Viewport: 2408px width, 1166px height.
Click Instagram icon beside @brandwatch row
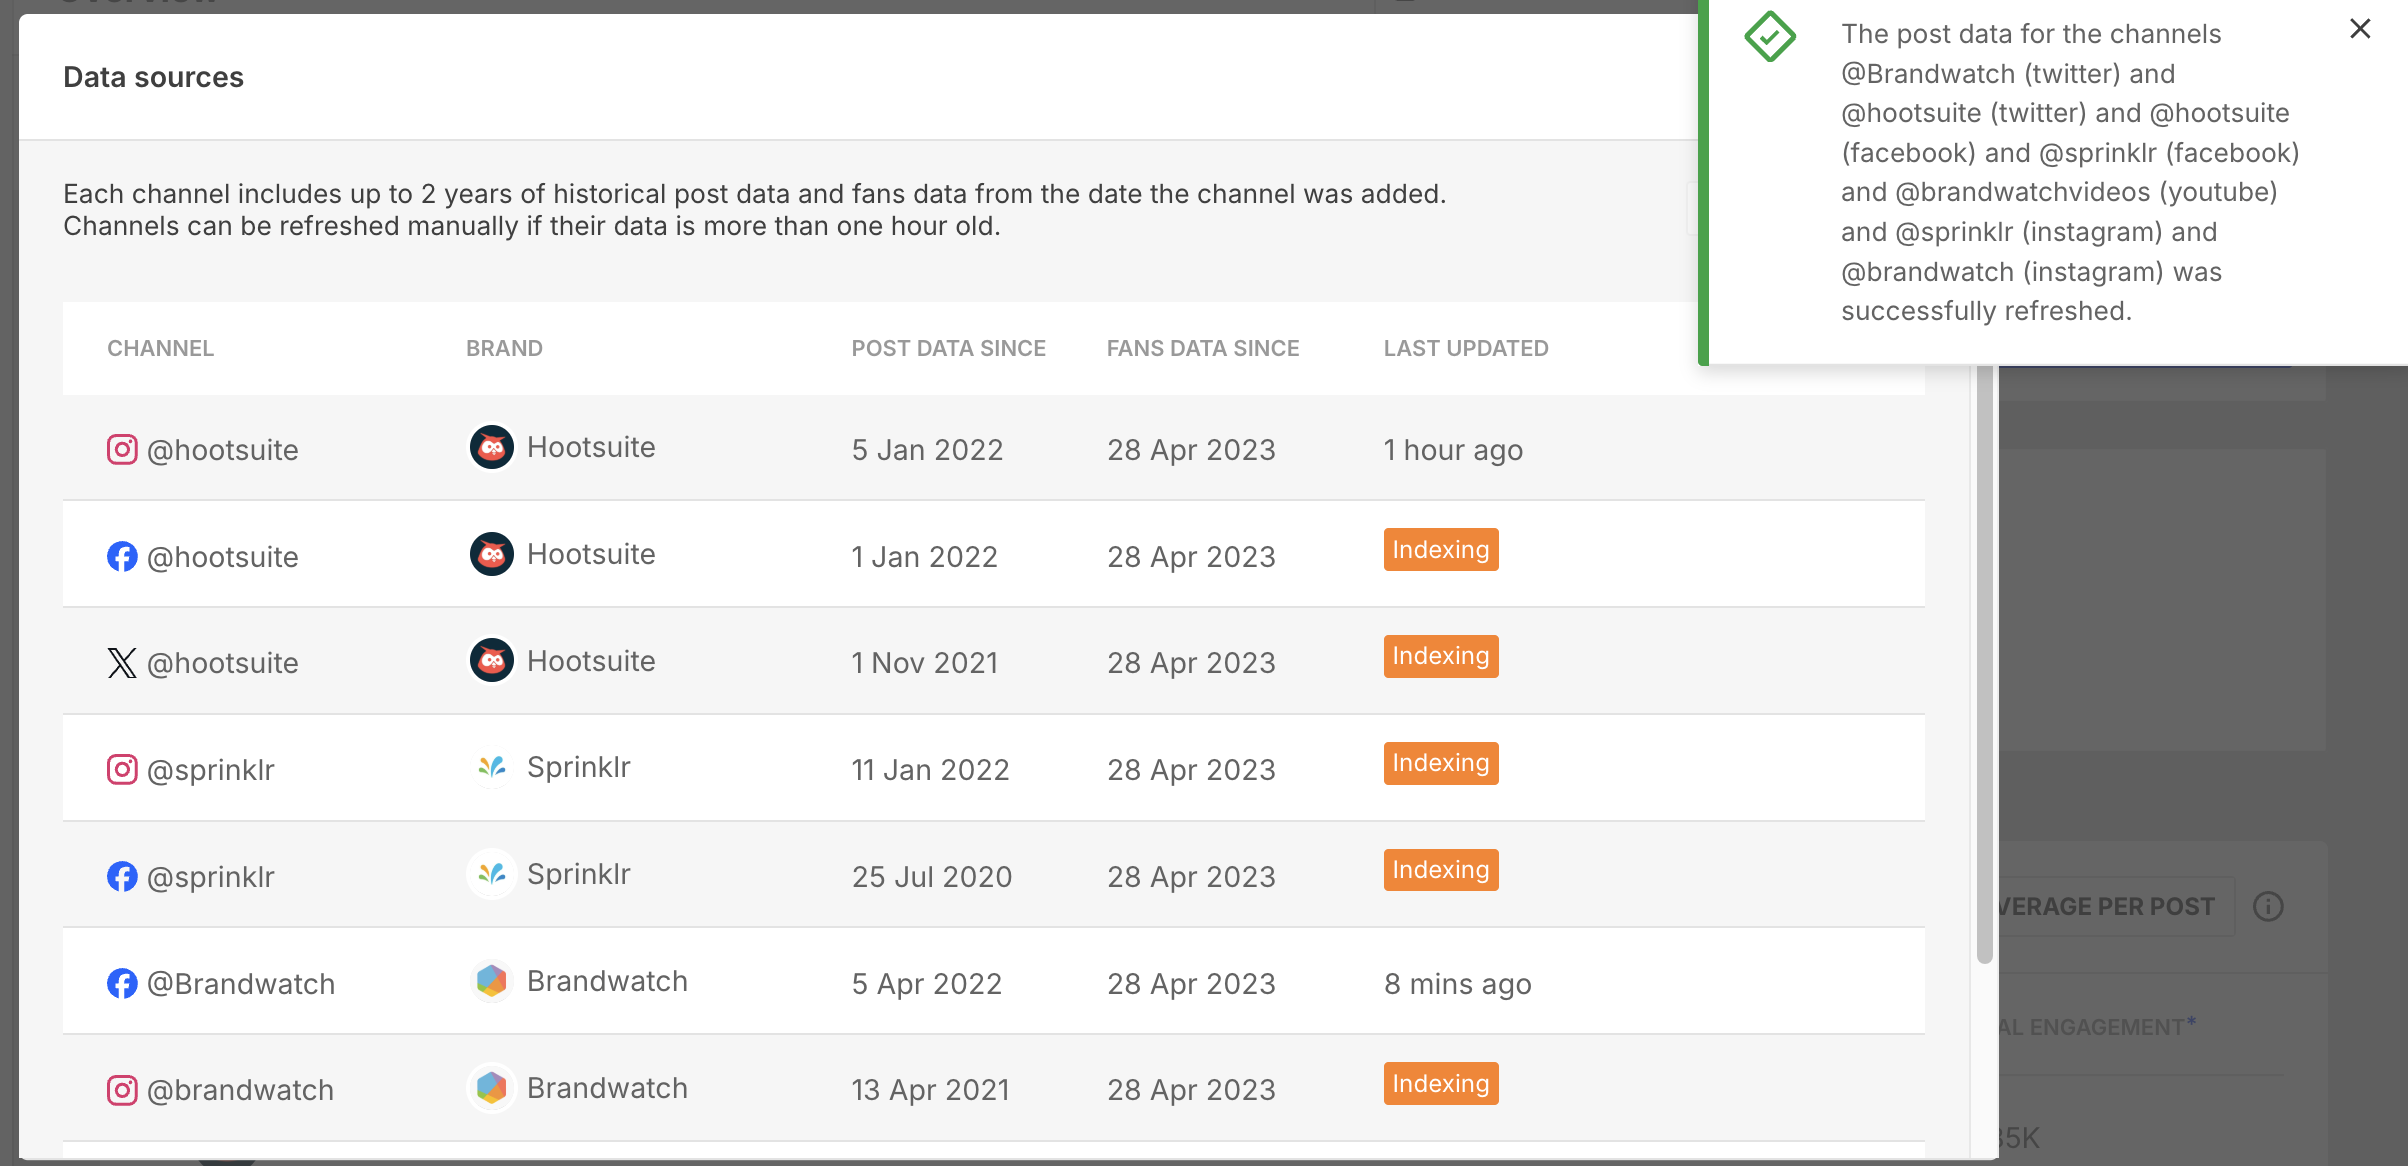point(122,1089)
